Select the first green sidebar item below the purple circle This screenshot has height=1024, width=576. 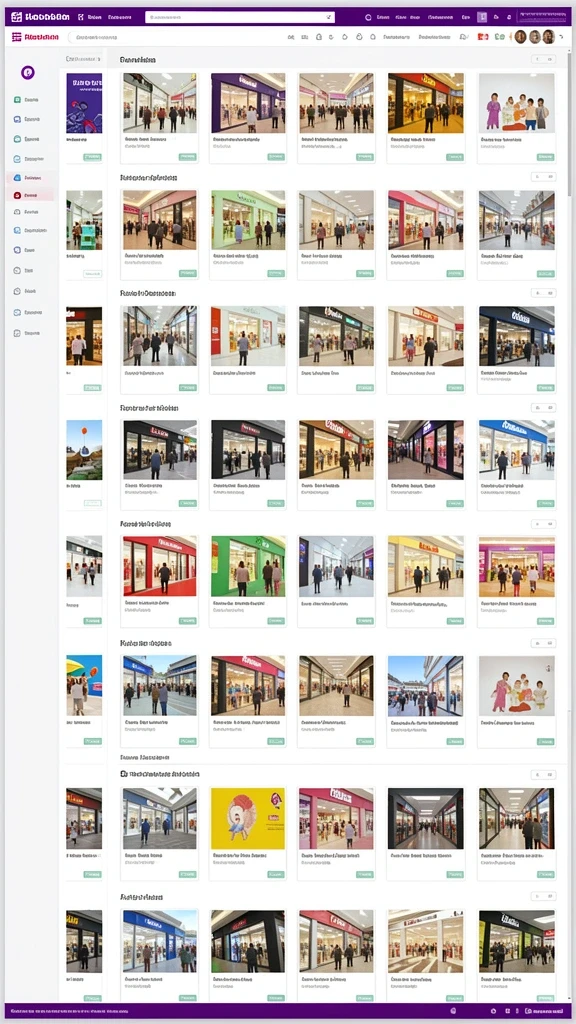27,100
